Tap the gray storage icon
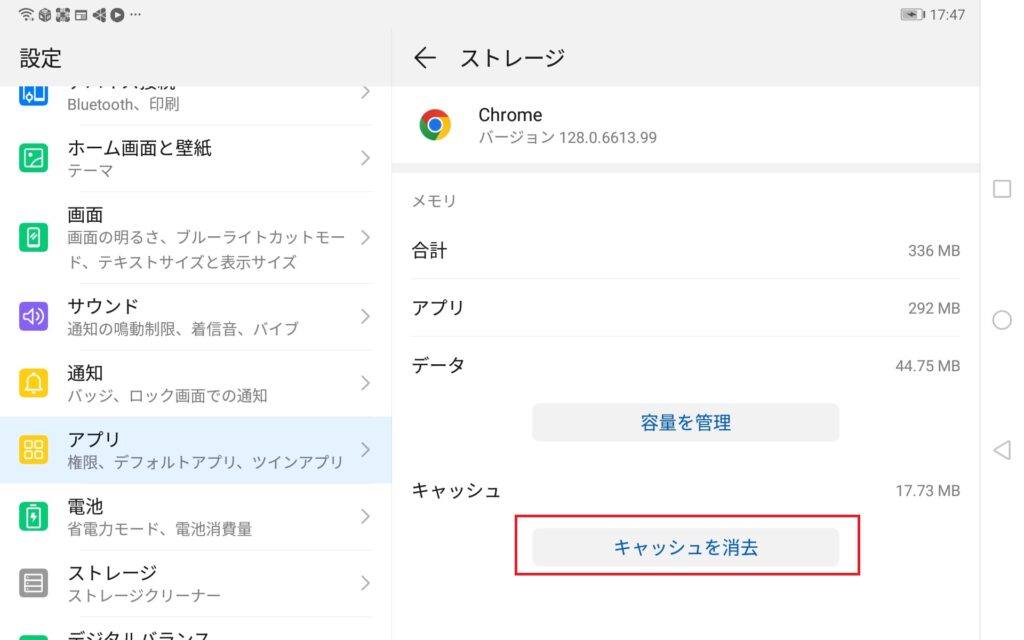 click(x=33, y=583)
